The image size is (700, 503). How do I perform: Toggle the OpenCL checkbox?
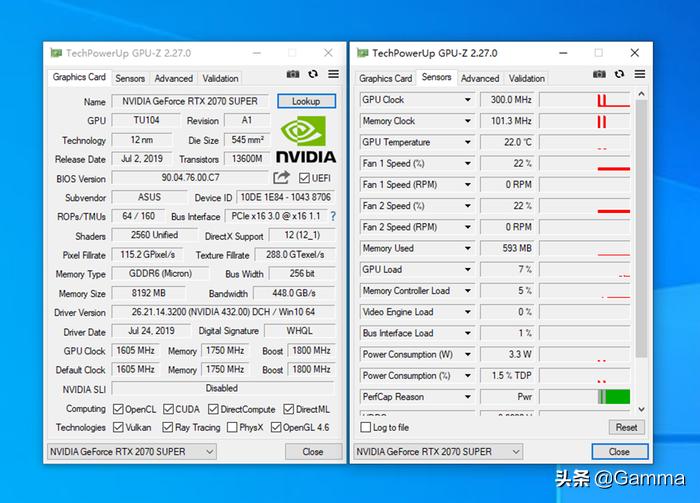(118, 409)
